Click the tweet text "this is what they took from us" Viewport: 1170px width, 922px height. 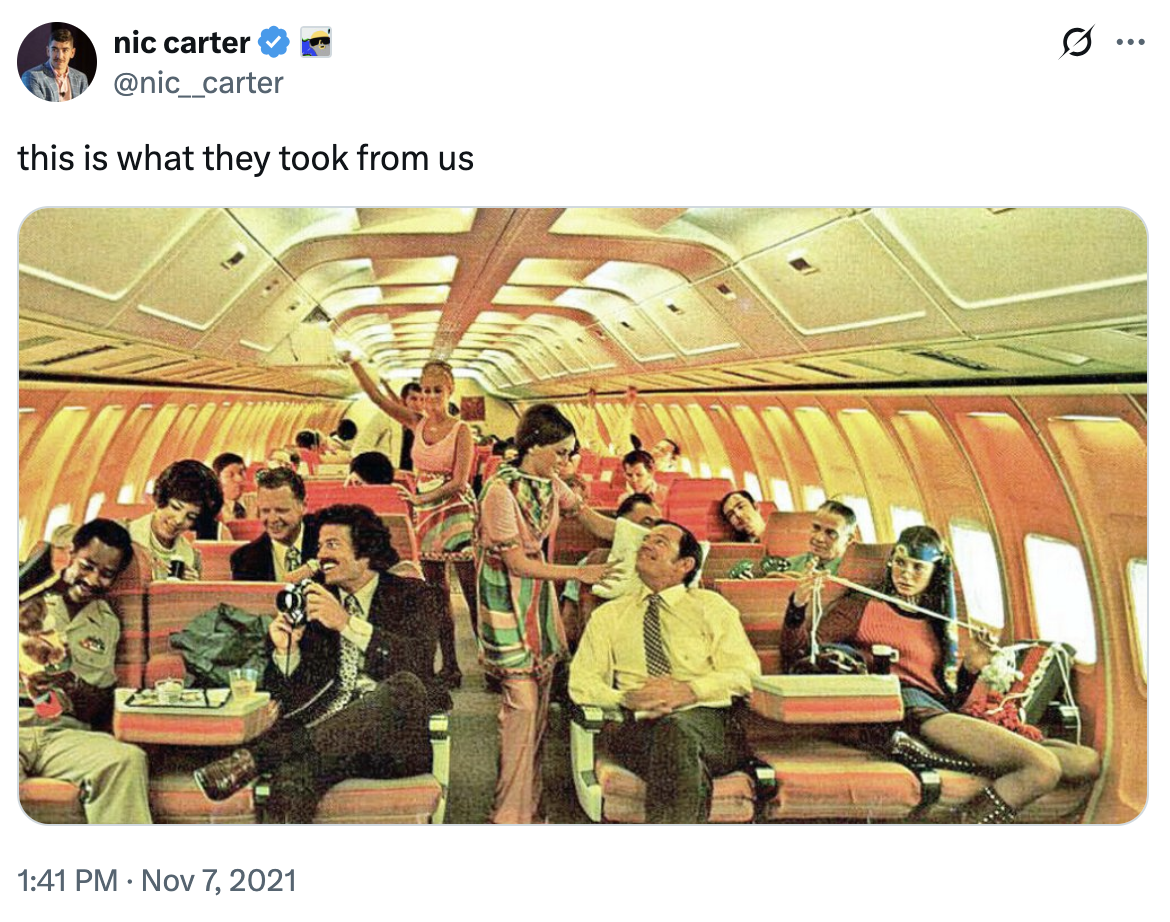[246, 158]
